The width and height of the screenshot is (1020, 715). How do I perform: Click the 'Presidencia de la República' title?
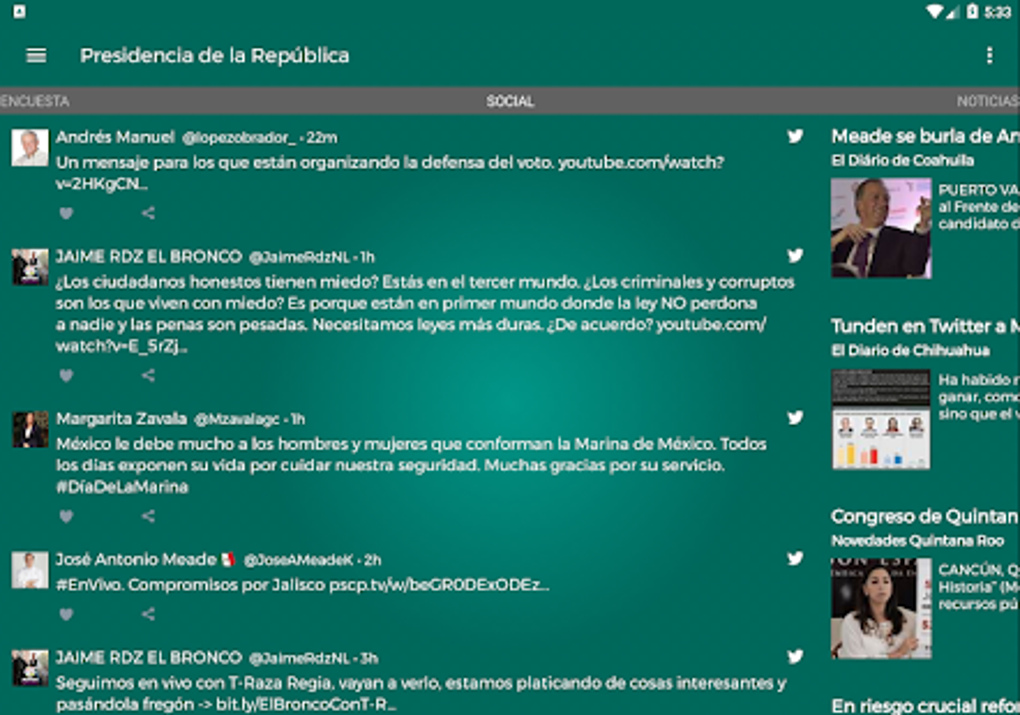point(214,56)
